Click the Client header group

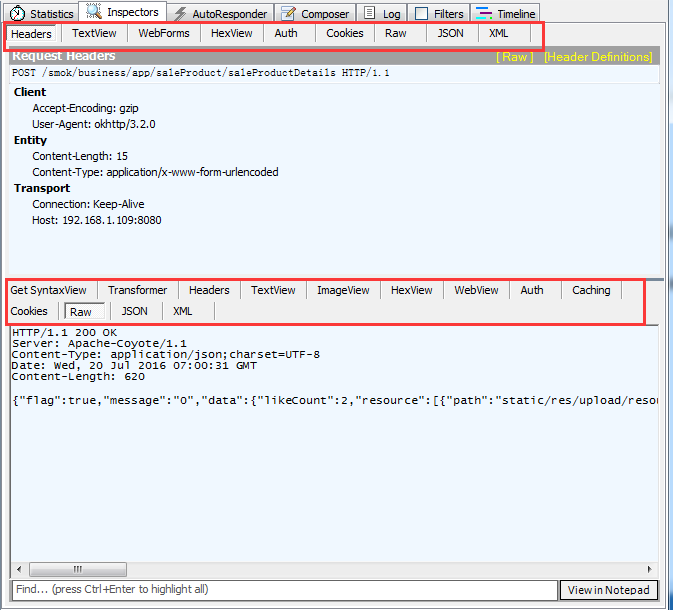click(x=30, y=92)
